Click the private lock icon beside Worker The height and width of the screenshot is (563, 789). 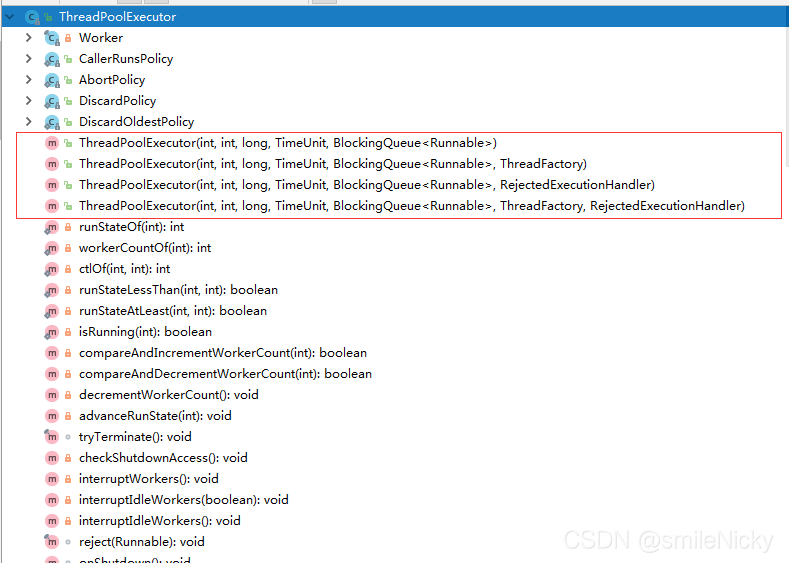pyautogui.click(x=68, y=38)
